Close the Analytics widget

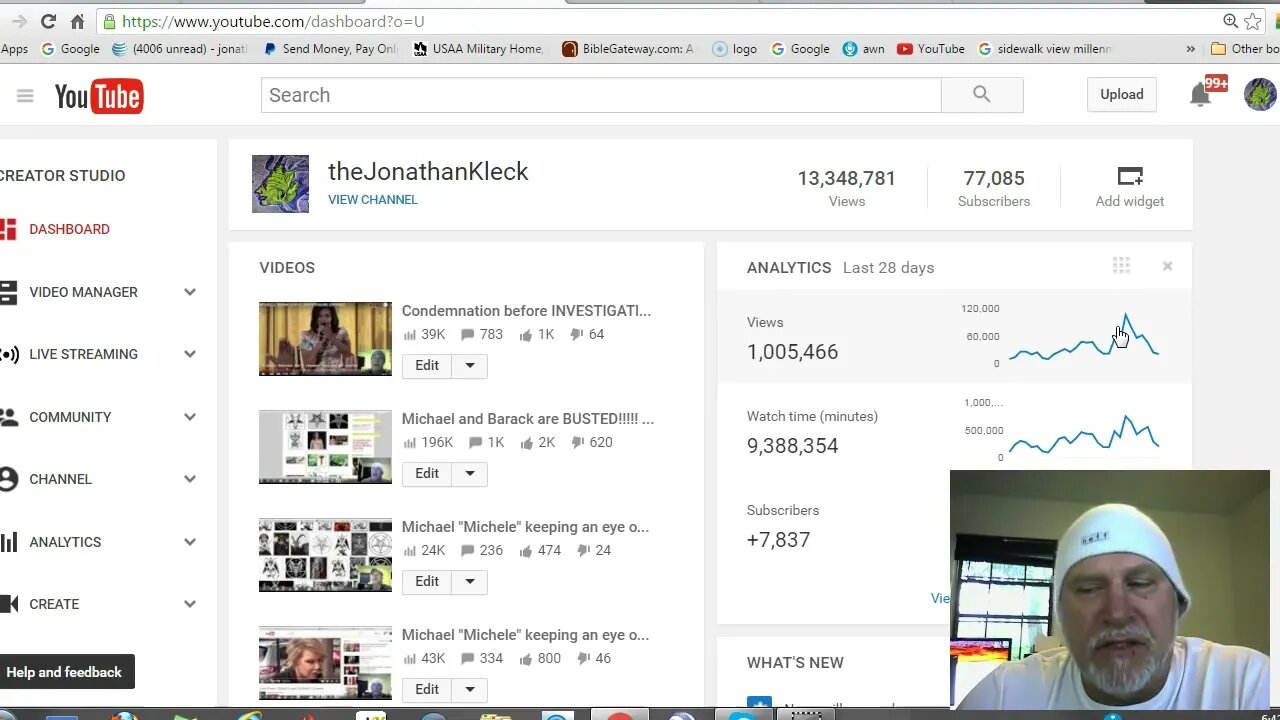click(1167, 266)
